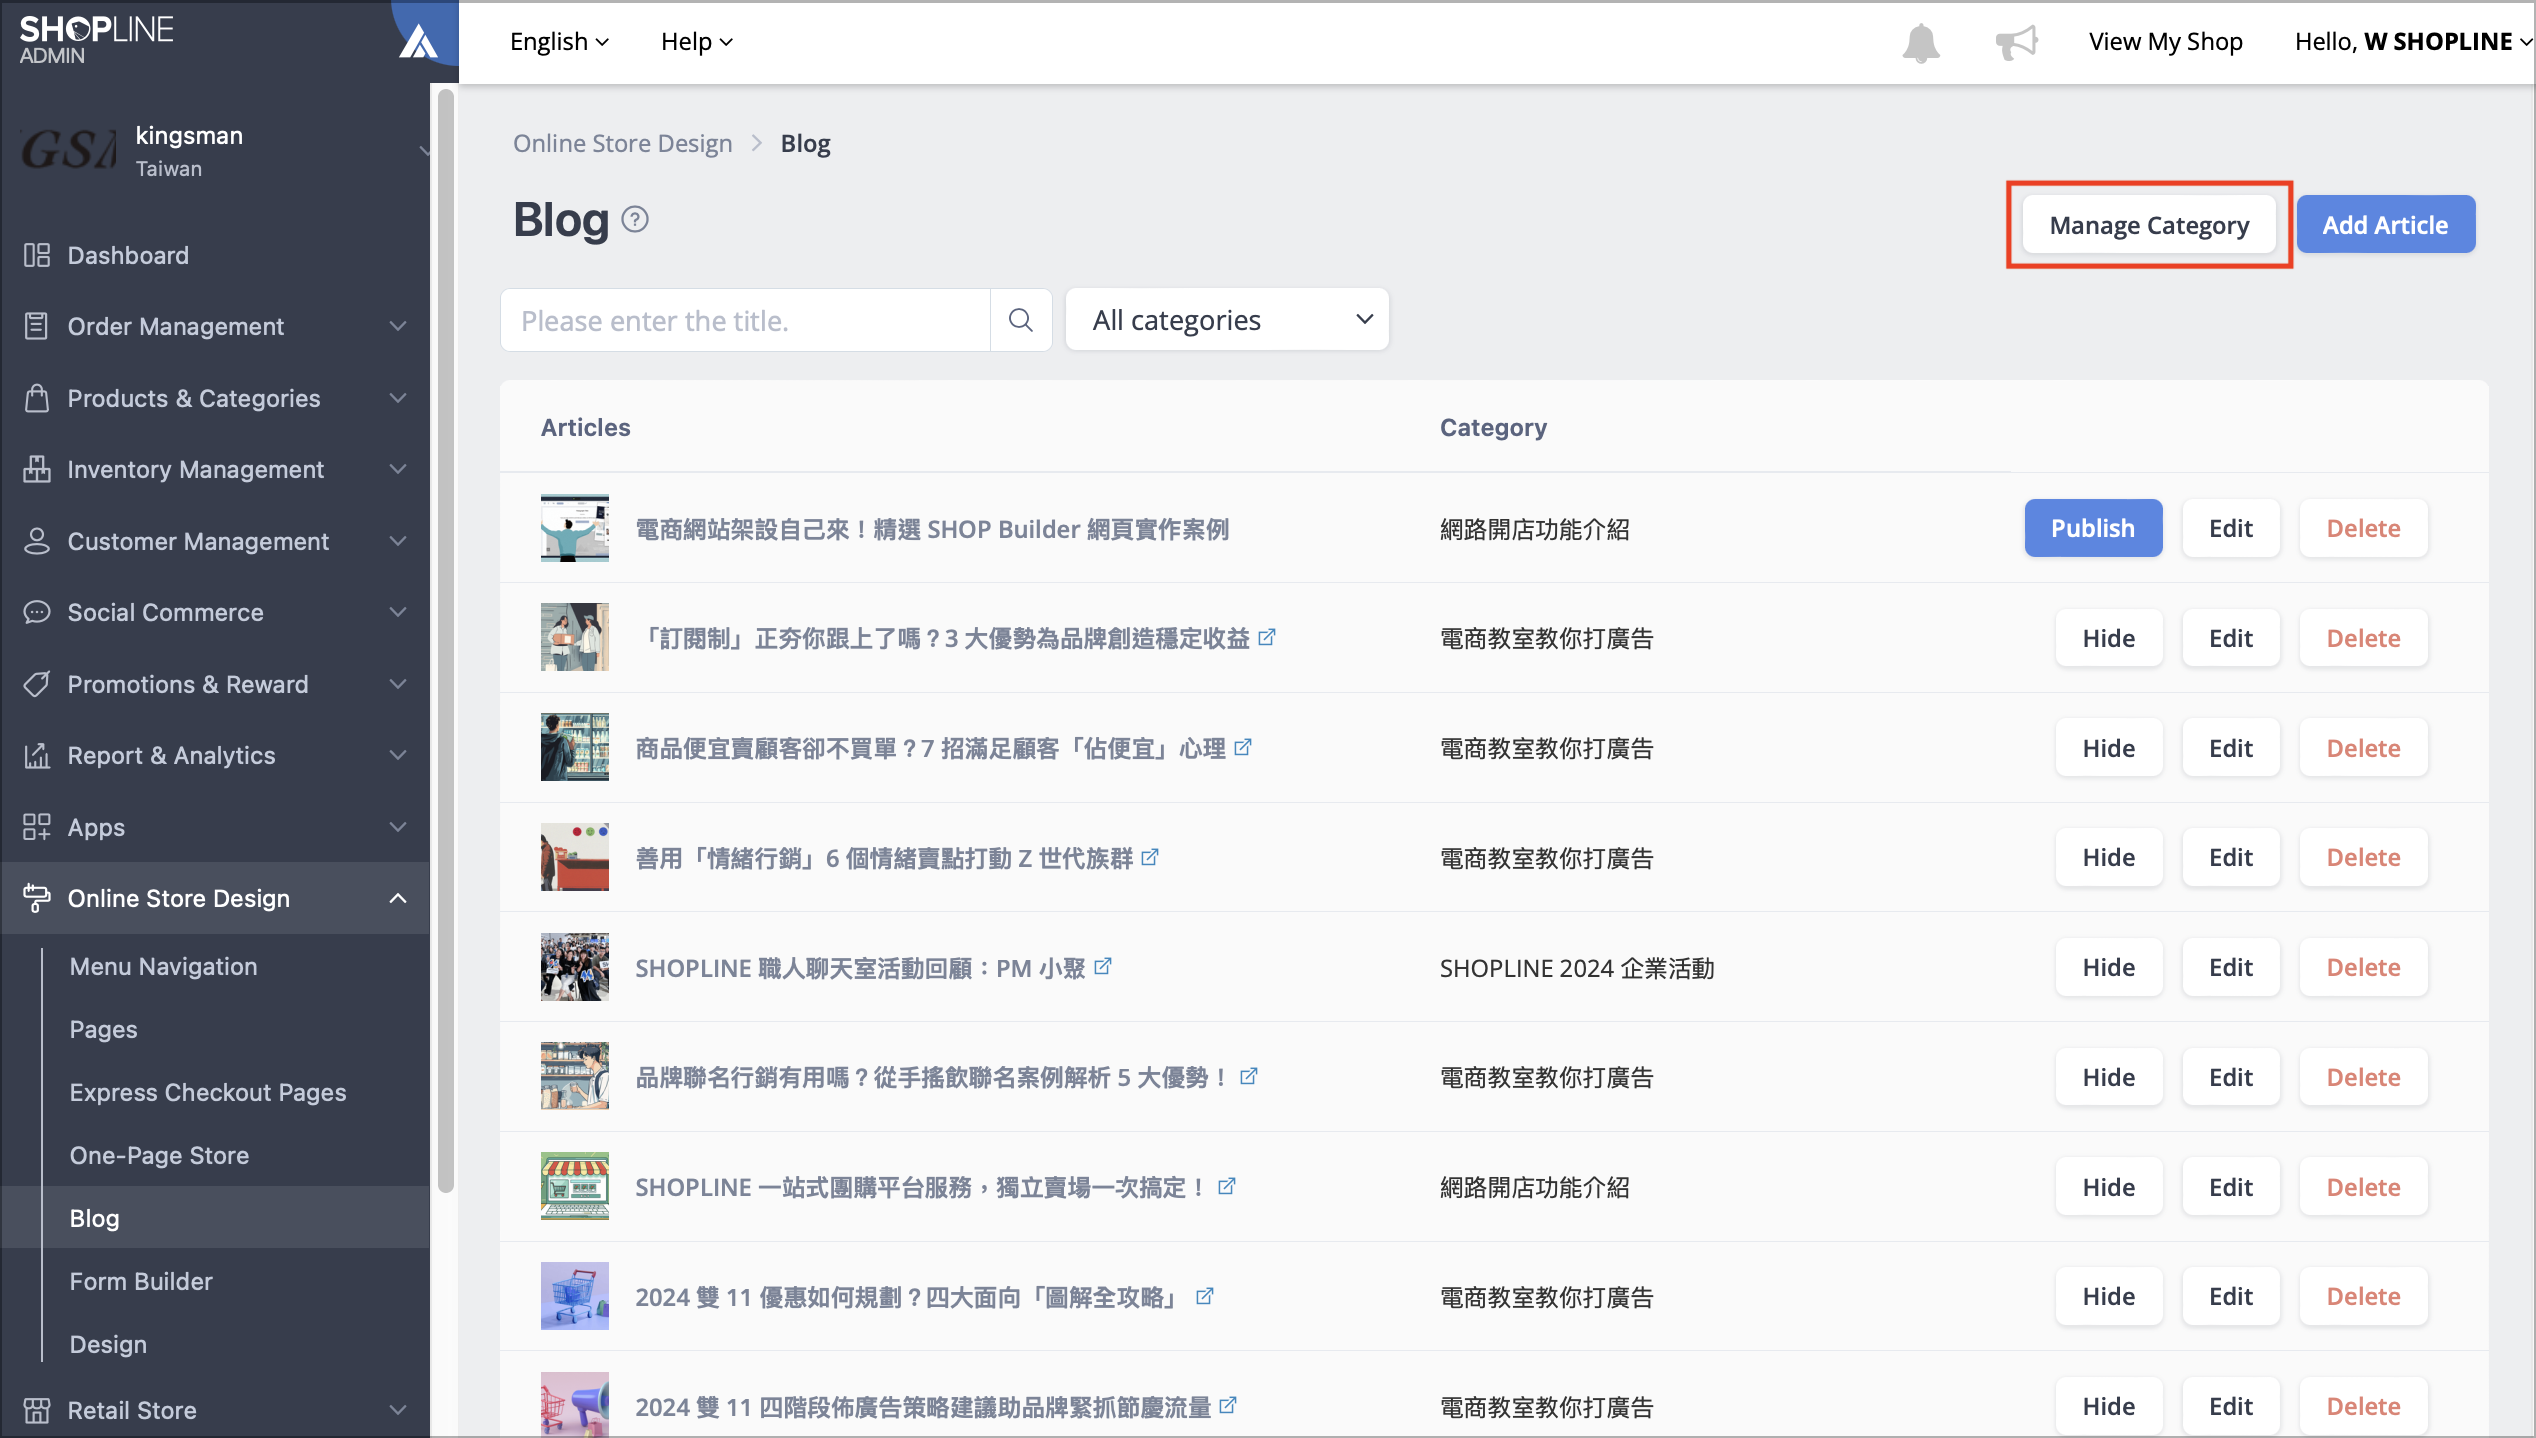Click the Order Management clipboard icon
Image resolution: width=2536 pixels, height=1438 pixels.
click(37, 326)
